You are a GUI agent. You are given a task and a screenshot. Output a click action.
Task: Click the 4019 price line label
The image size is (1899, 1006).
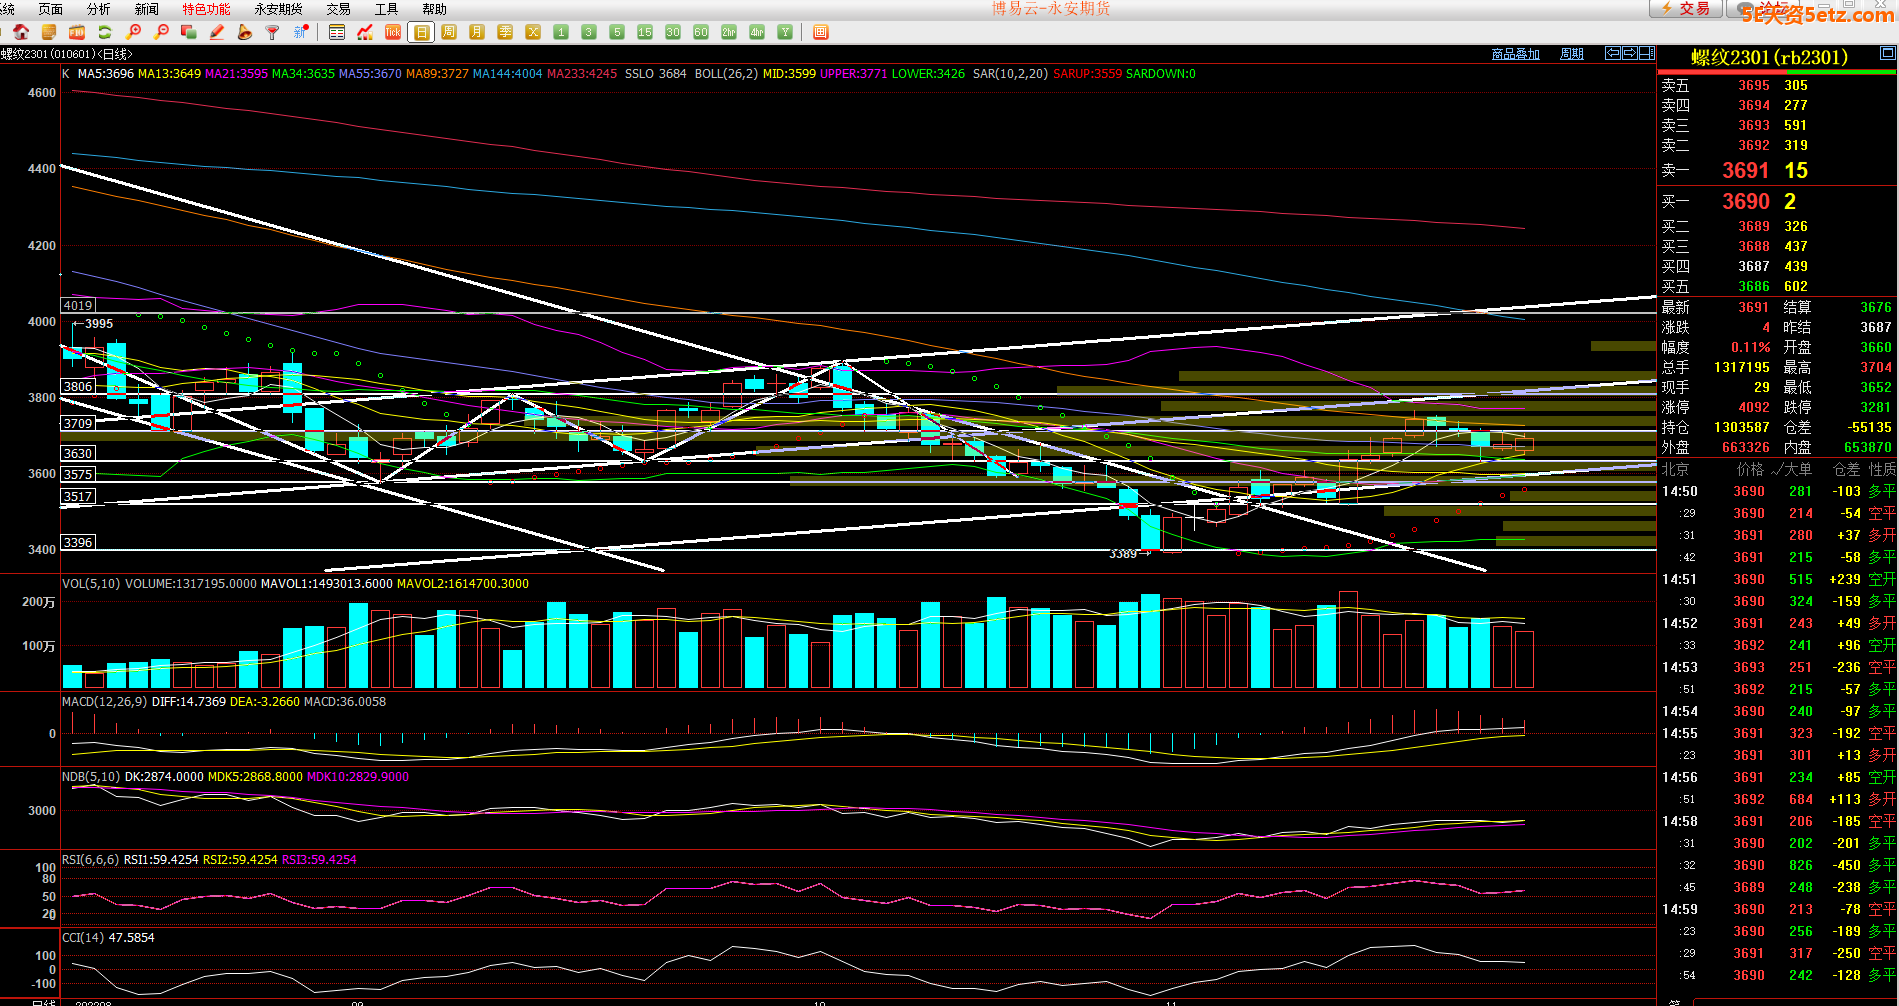tap(78, 306)
